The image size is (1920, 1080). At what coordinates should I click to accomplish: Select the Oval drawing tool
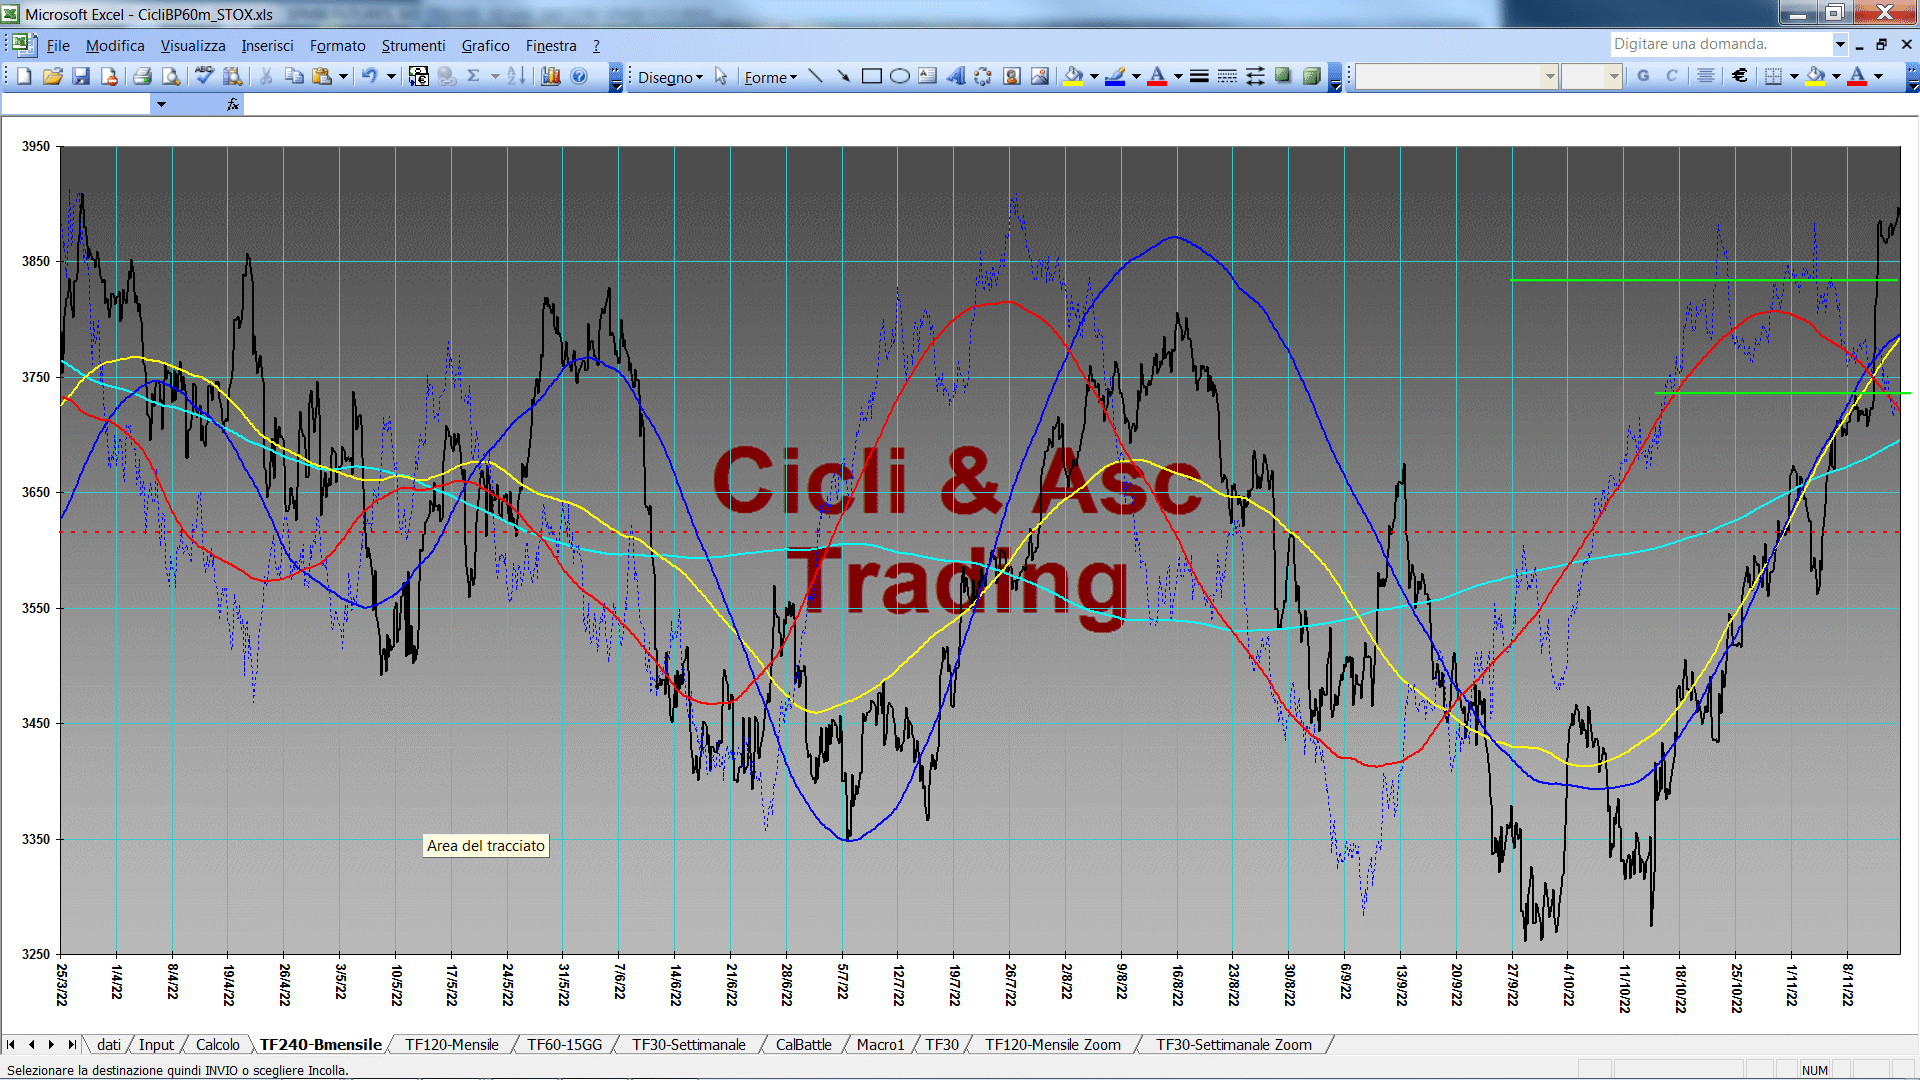(x=900, y=76)
